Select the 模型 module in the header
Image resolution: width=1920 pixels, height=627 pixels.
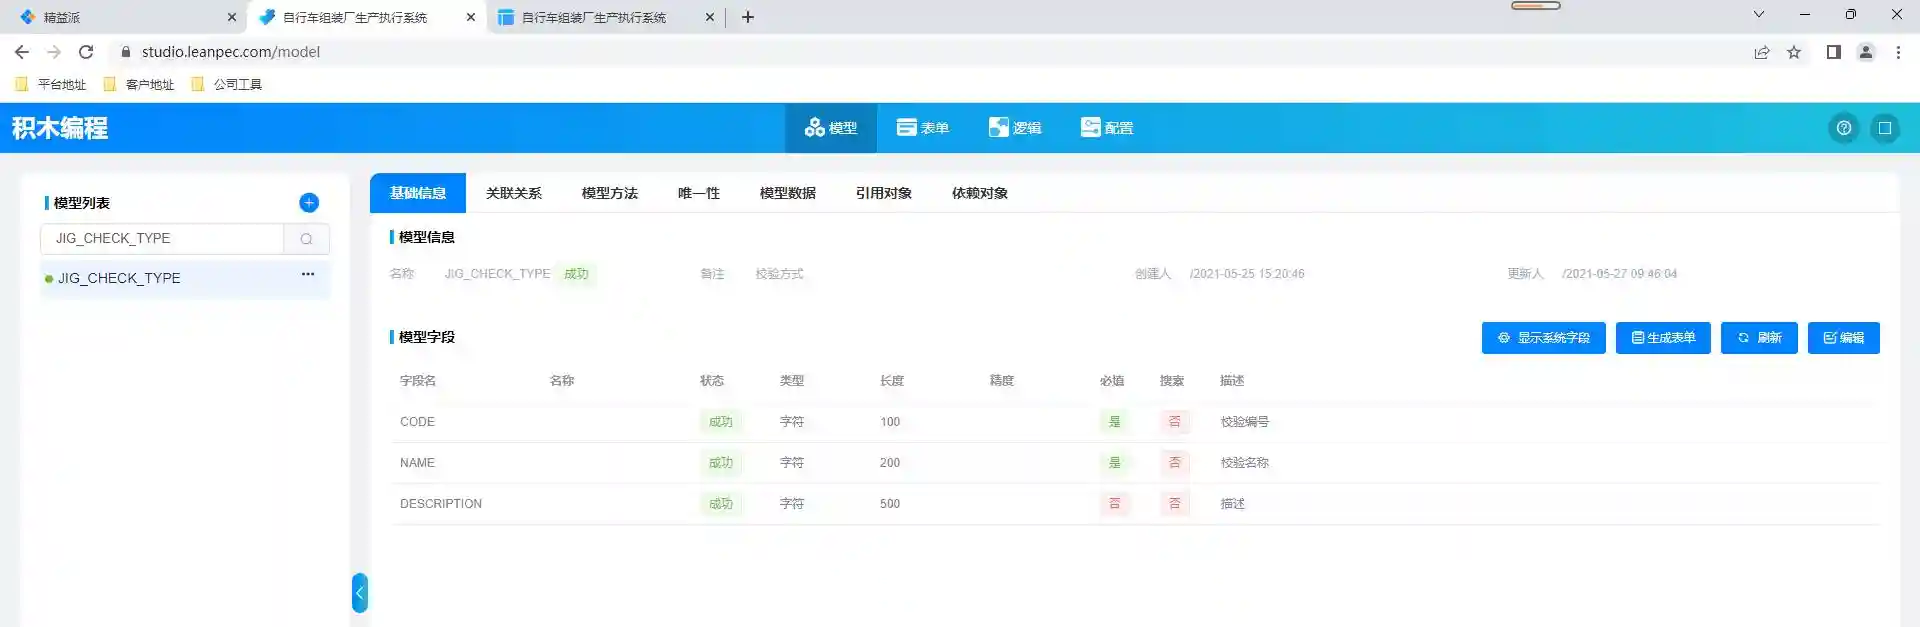[831, 128]
